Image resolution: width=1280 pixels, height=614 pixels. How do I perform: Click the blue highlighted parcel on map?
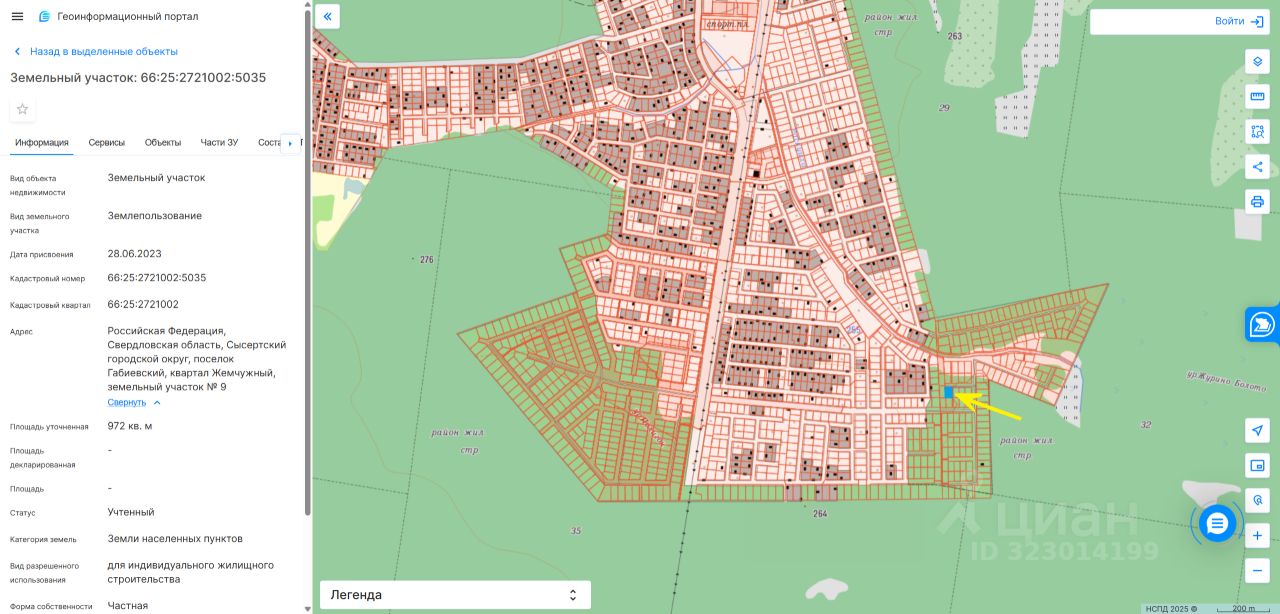click(x=948, y=392)
